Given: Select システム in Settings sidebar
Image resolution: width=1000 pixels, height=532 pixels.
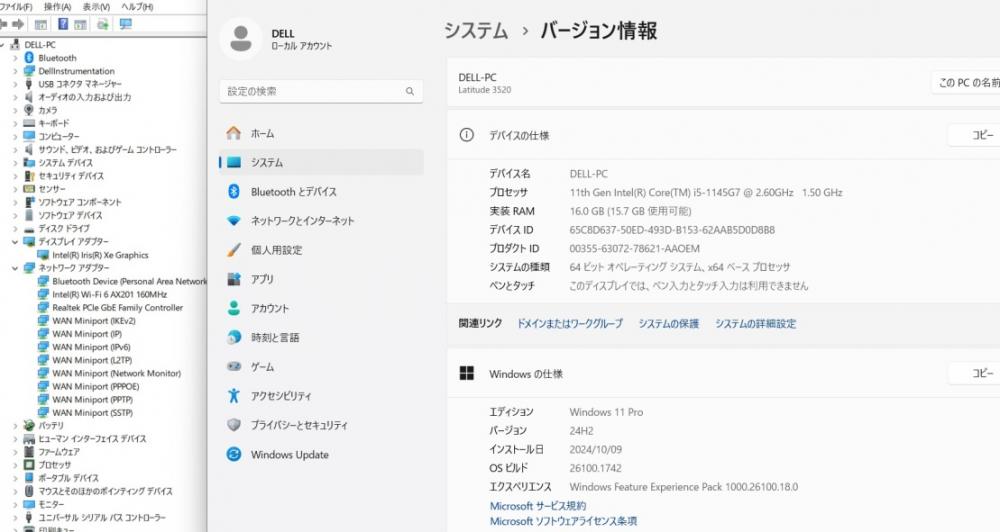Looking at the screenshot, I should point(321,163).
